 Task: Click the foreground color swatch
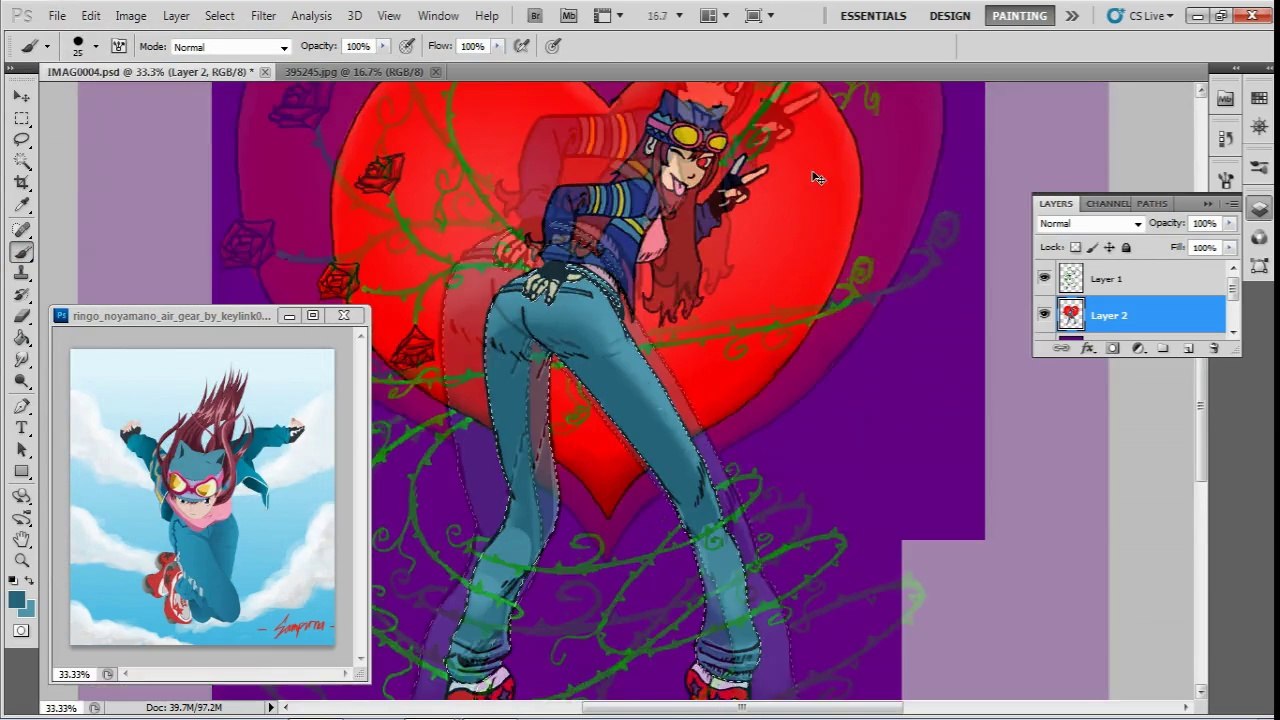[17, 599]
